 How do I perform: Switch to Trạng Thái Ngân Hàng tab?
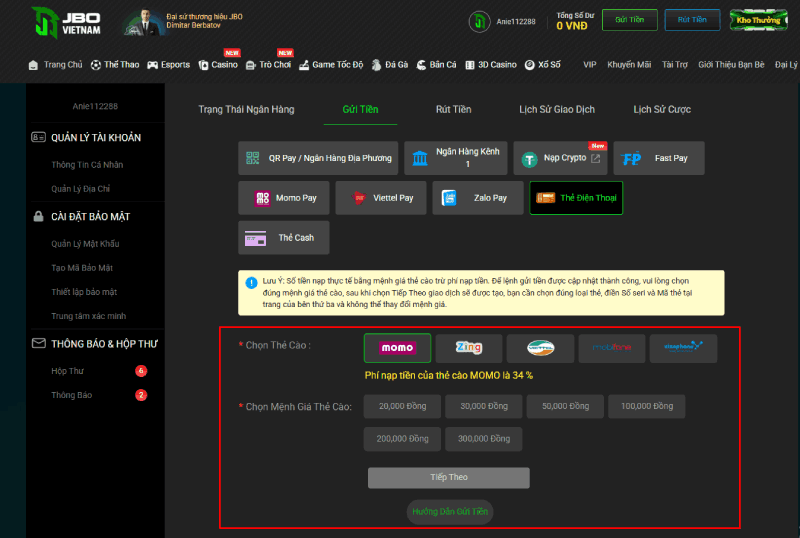[x=246, y=109]
